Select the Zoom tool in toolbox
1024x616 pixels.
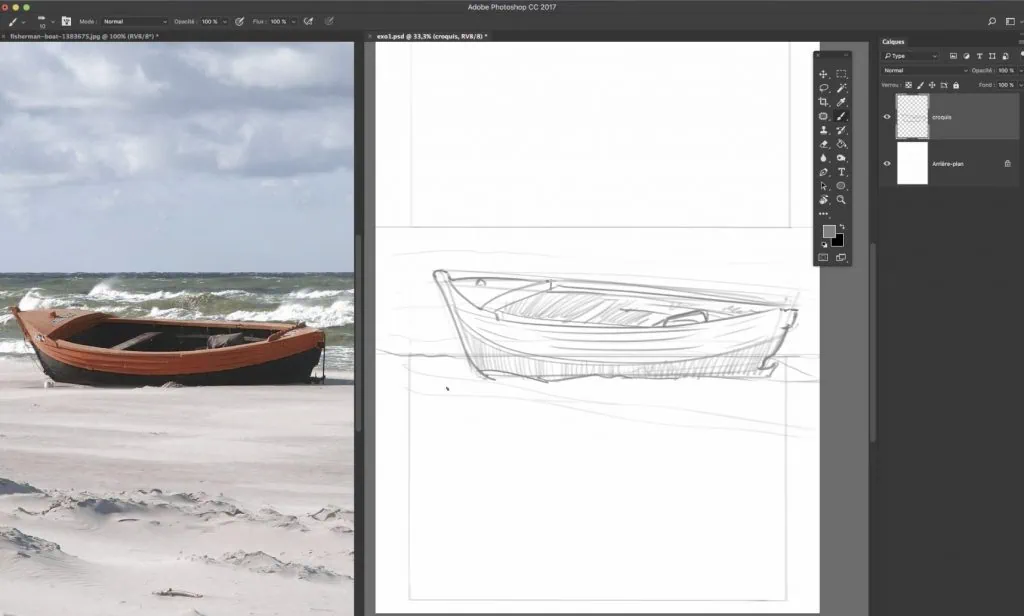841,200
